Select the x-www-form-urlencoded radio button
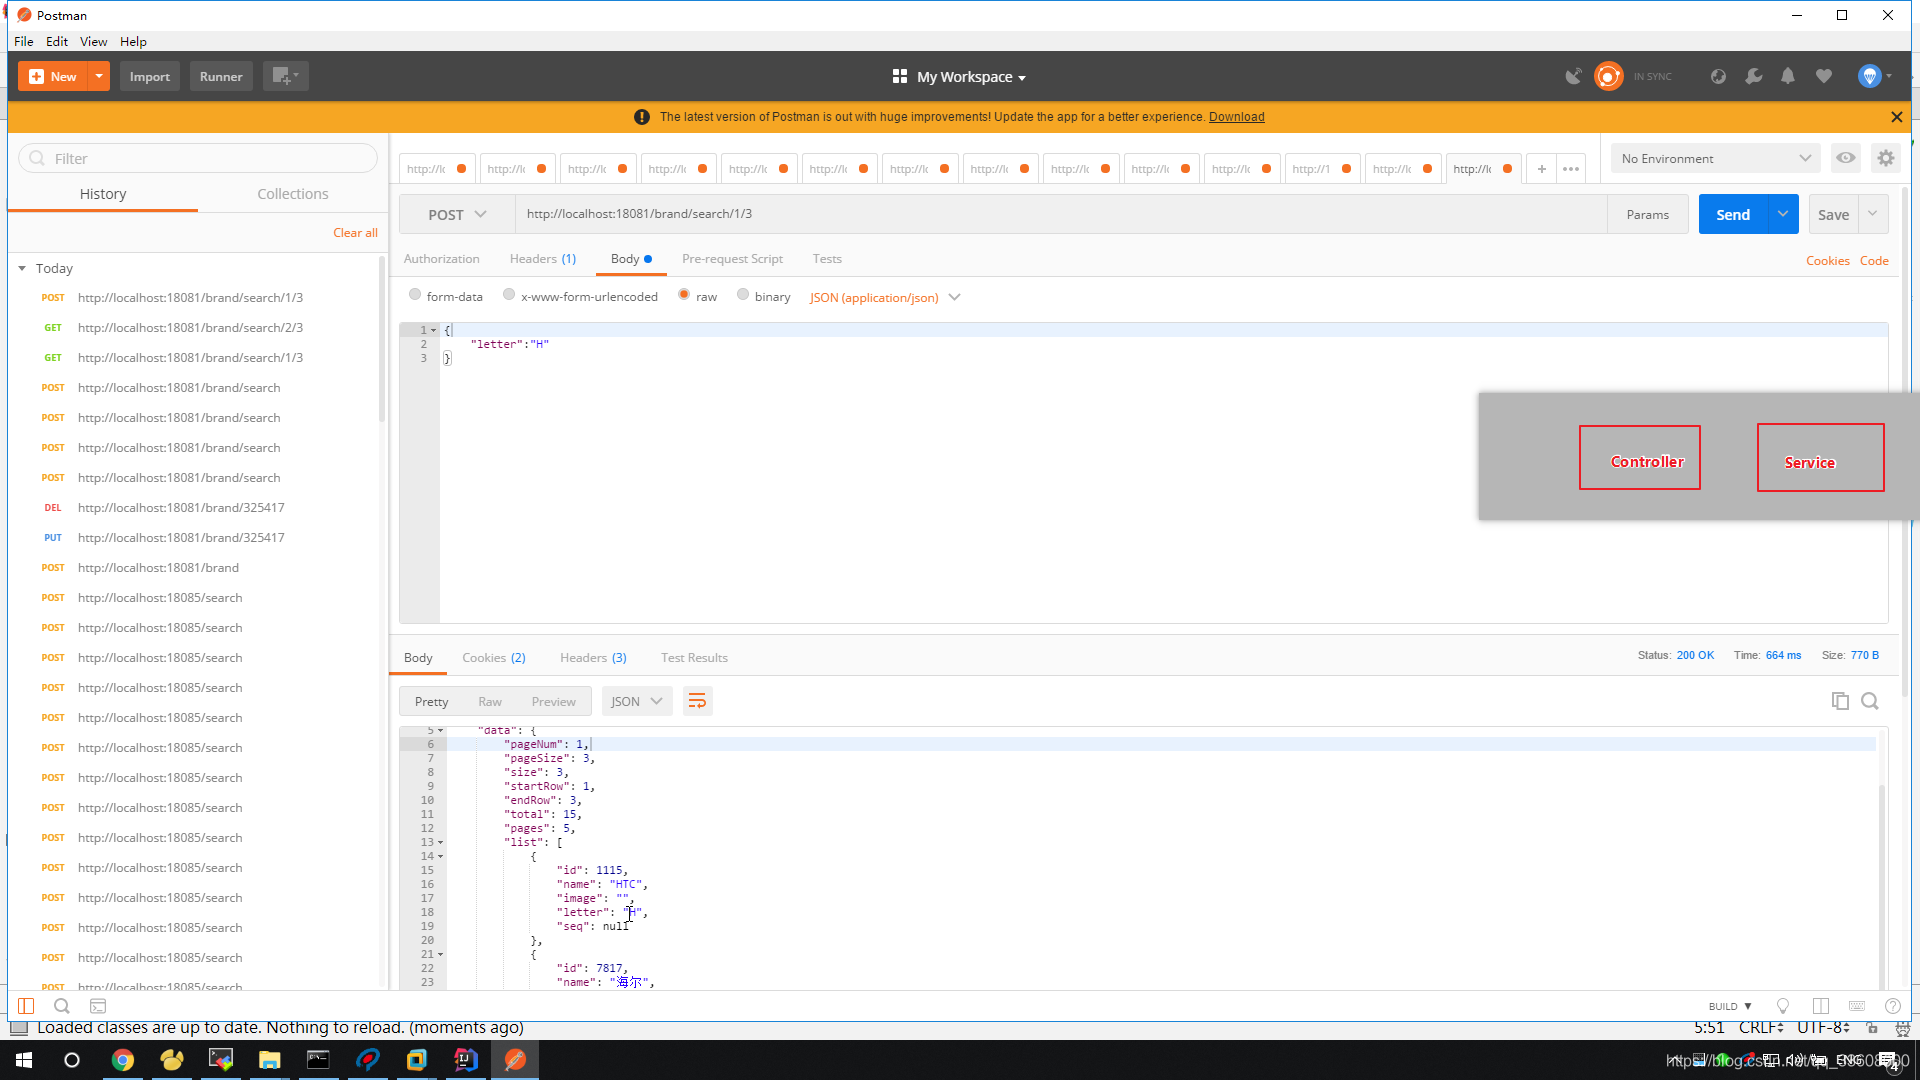Screen dimensions: 1920x1080 [509, 295]
